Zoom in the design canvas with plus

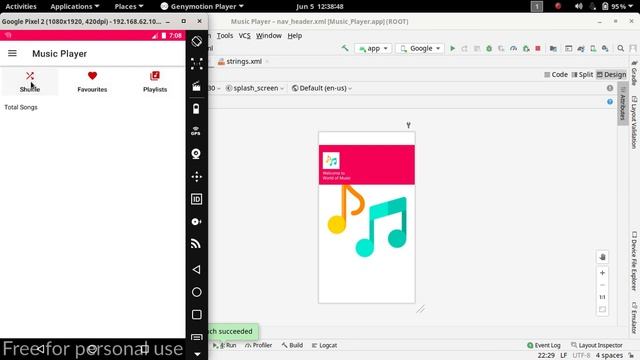click(x=602, y=272)
